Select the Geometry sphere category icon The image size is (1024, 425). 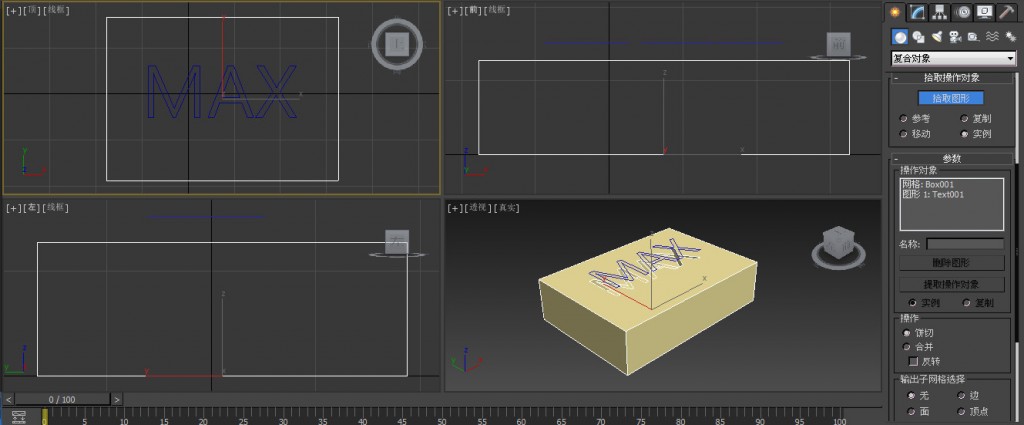900,37
